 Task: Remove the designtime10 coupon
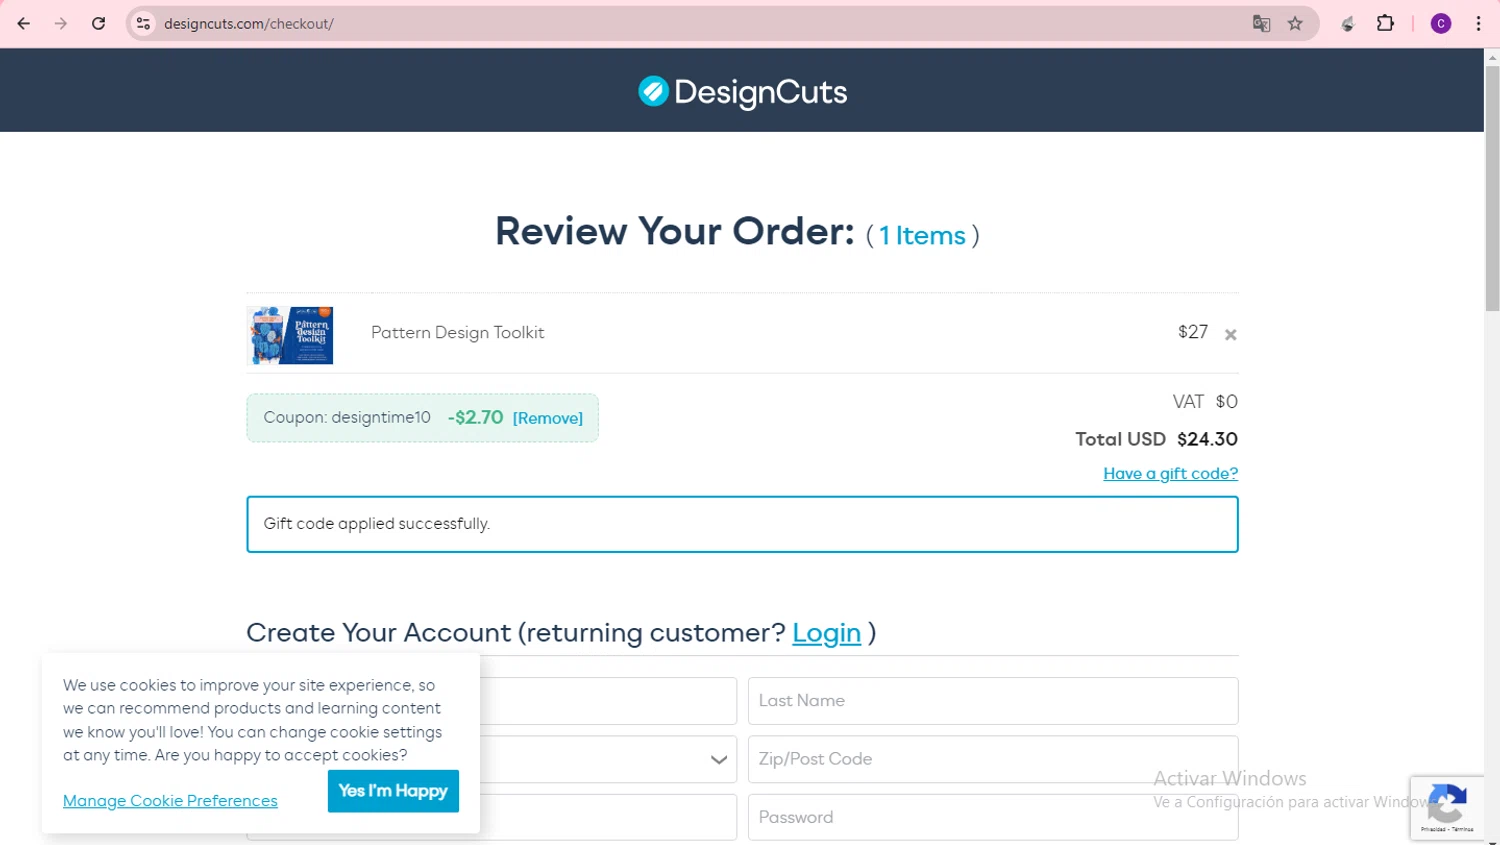548,418
